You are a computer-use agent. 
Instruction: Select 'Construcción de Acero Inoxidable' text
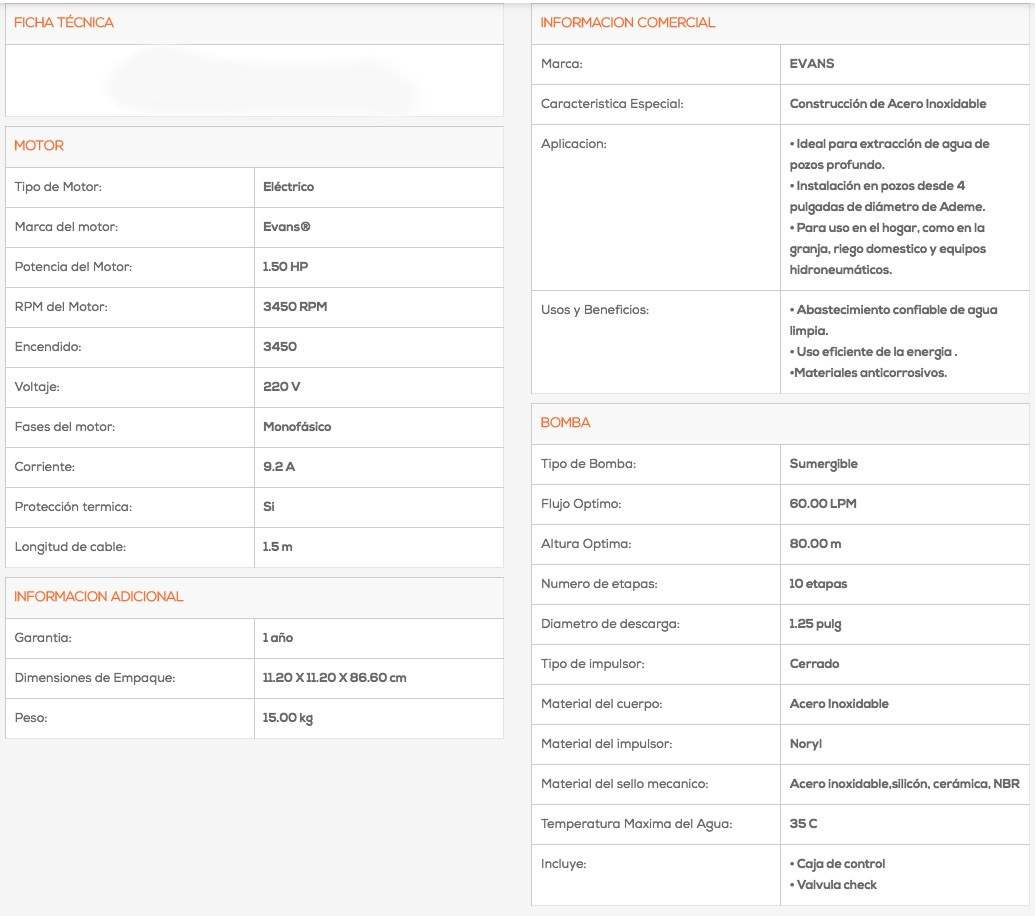(888, 104)
